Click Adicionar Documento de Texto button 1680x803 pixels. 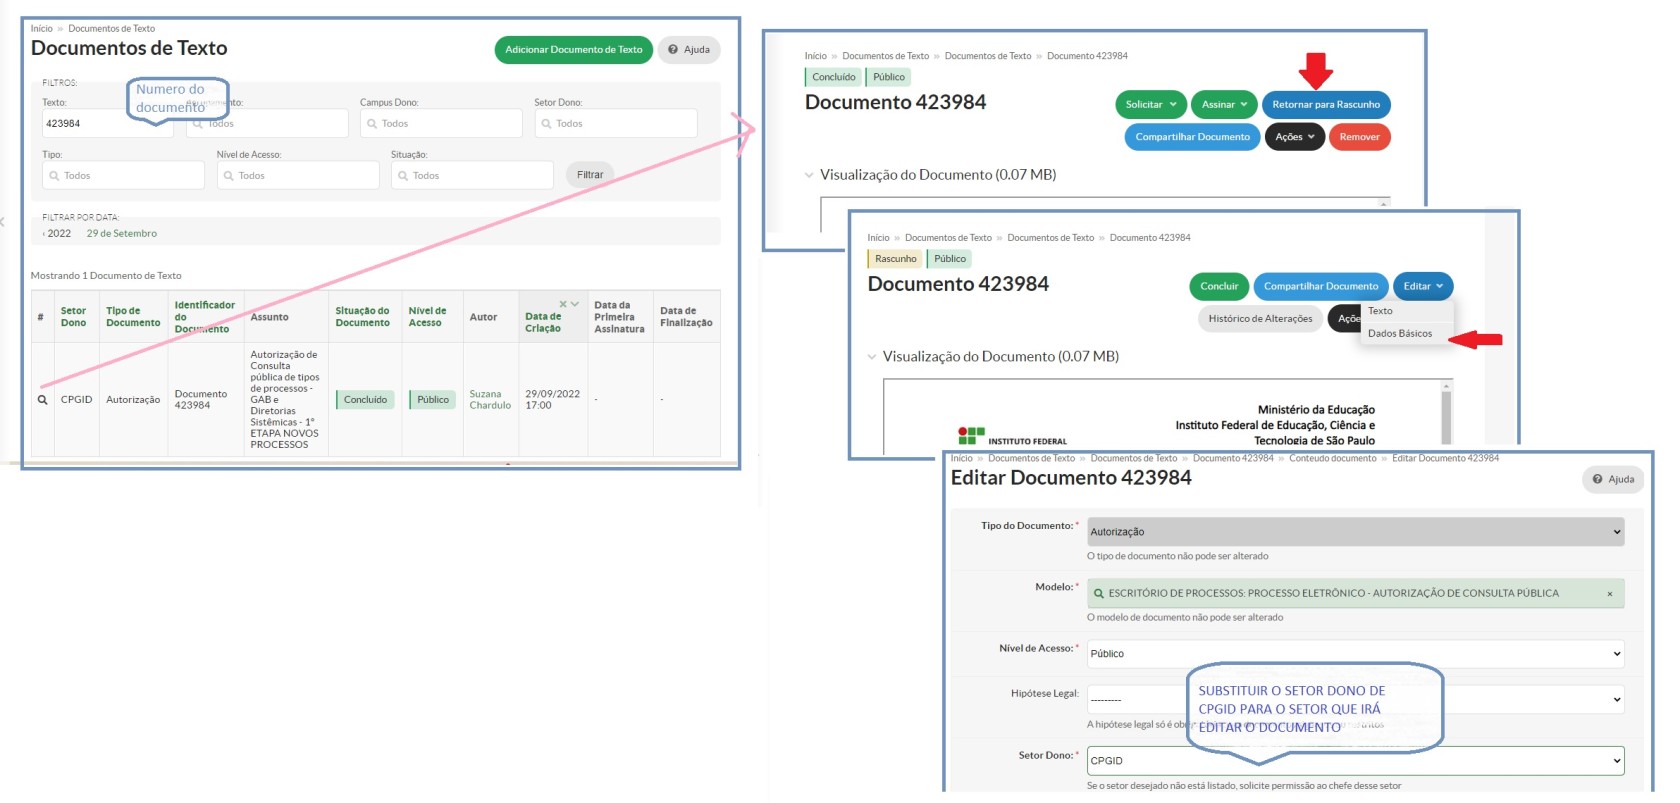pos(574,50)
